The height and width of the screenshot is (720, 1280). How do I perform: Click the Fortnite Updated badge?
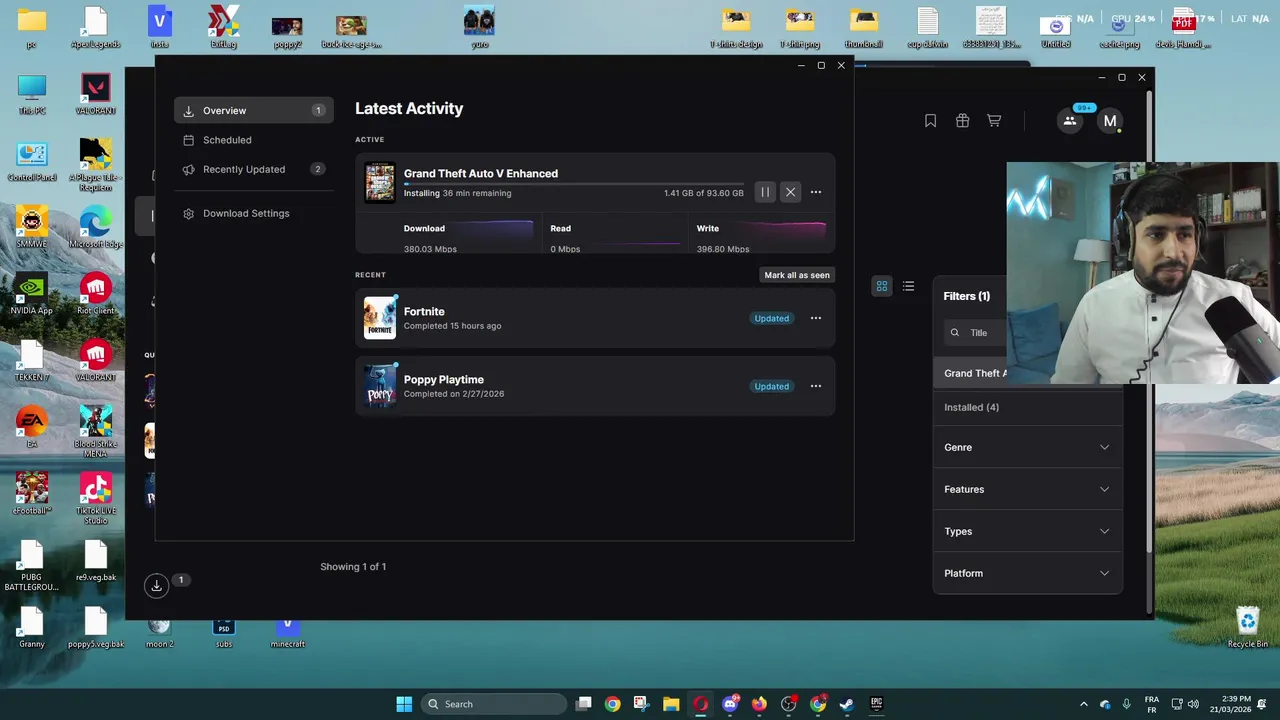[x=772, y=318]
